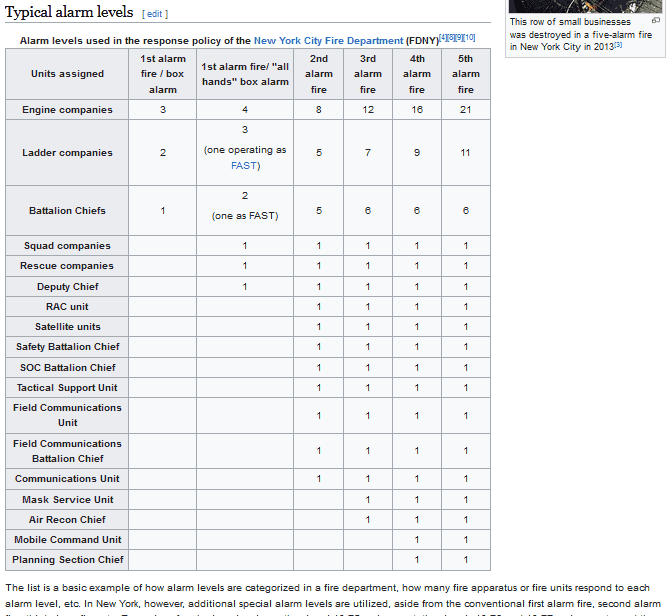Click the '5' cell in Battalion Chiefs row
The width and height of the screenshot is (669, 616).
(319, 211)
